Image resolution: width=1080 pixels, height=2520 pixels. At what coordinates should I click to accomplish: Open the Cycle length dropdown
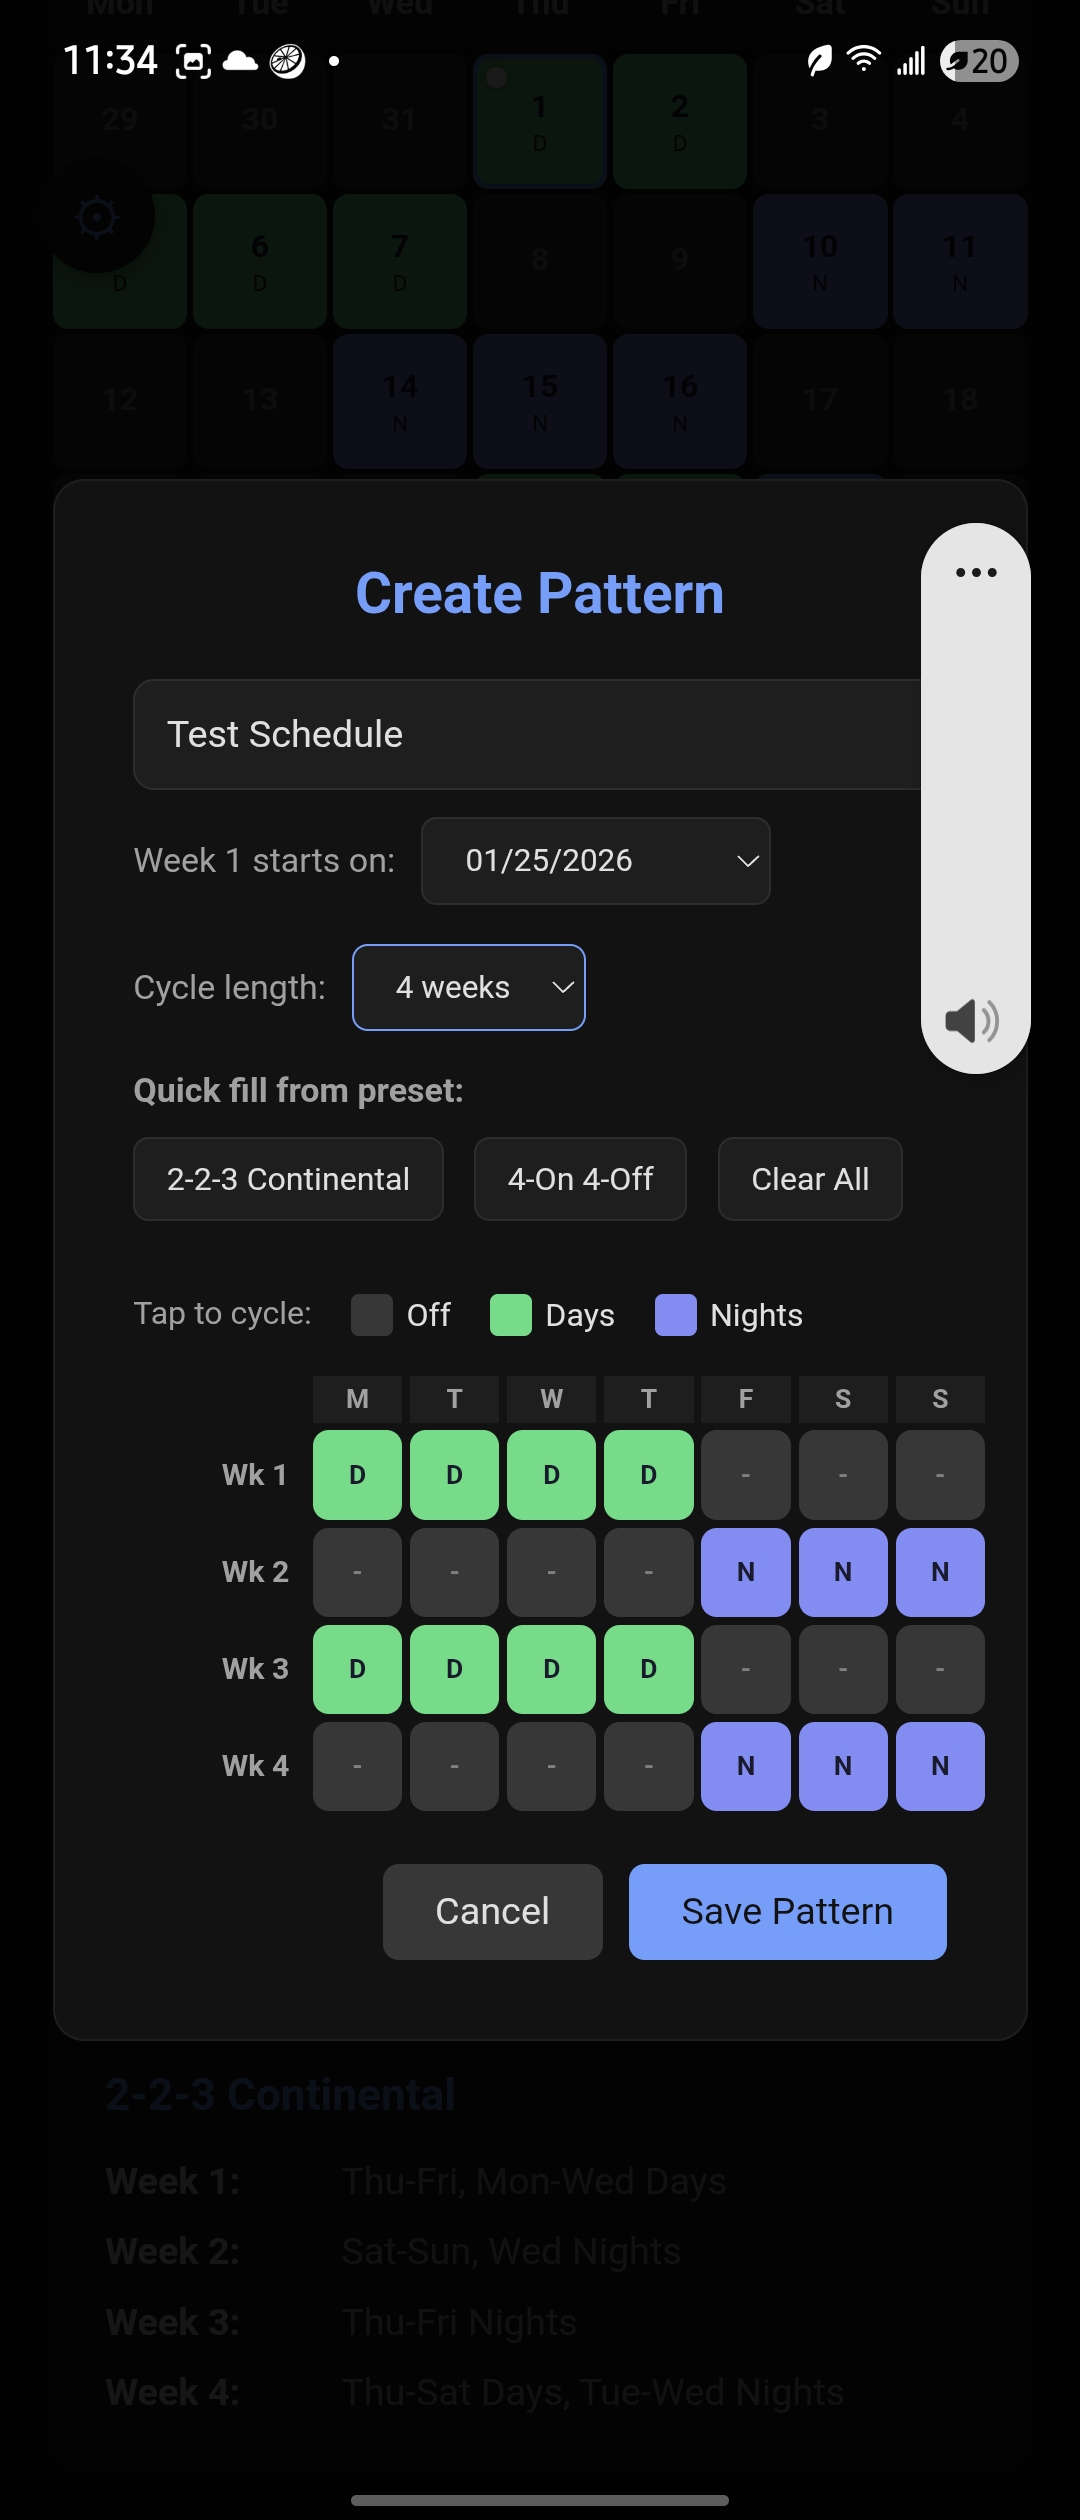[x=468, y=987]
